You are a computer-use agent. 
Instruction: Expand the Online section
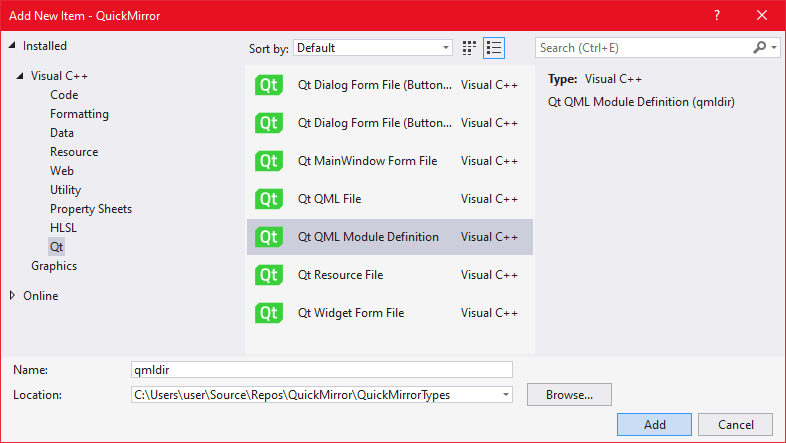coord(13,296)
